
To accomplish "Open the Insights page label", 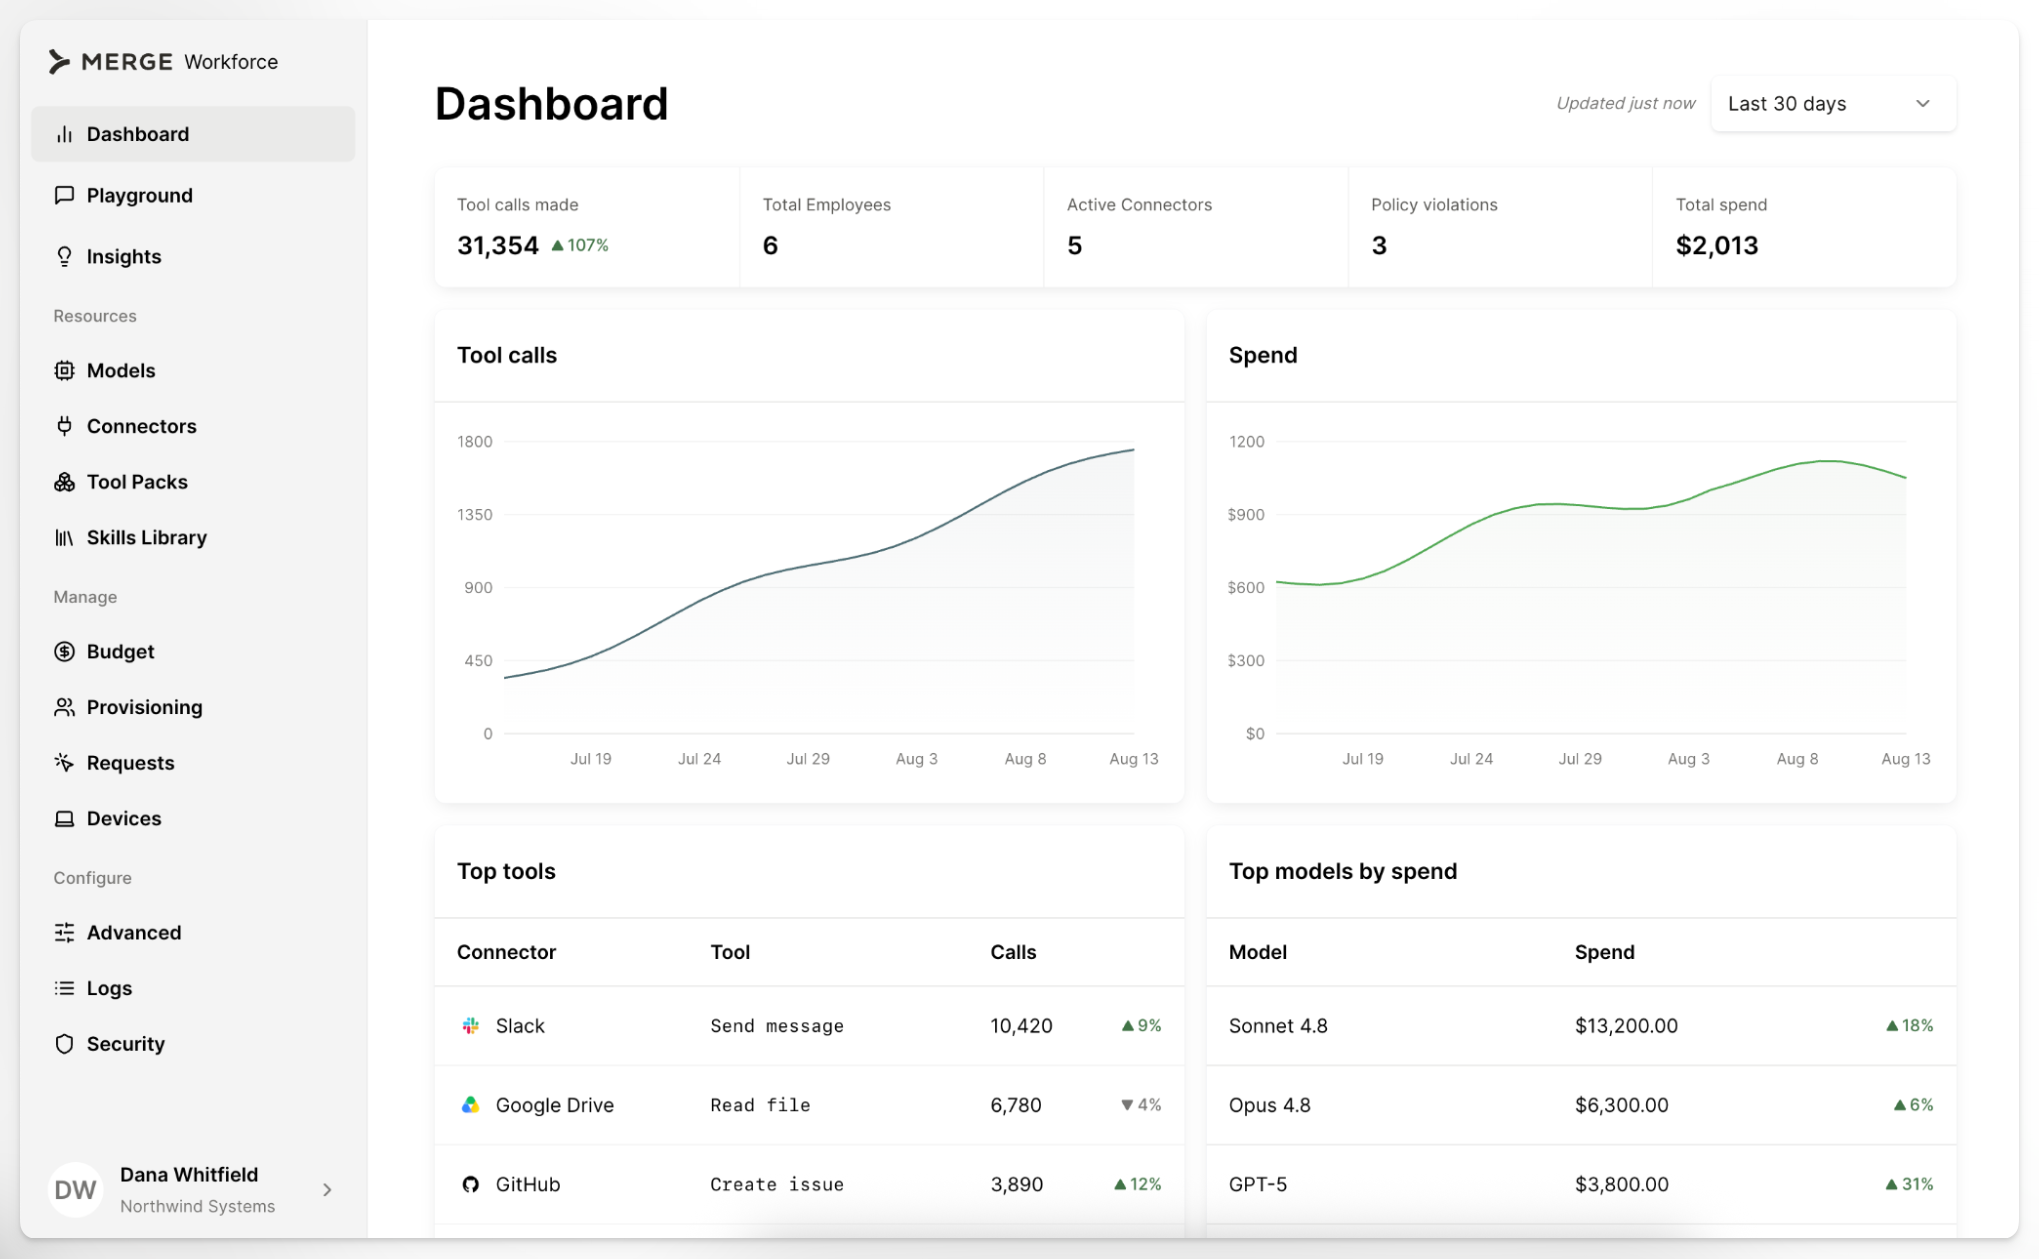I will (124, 257).
